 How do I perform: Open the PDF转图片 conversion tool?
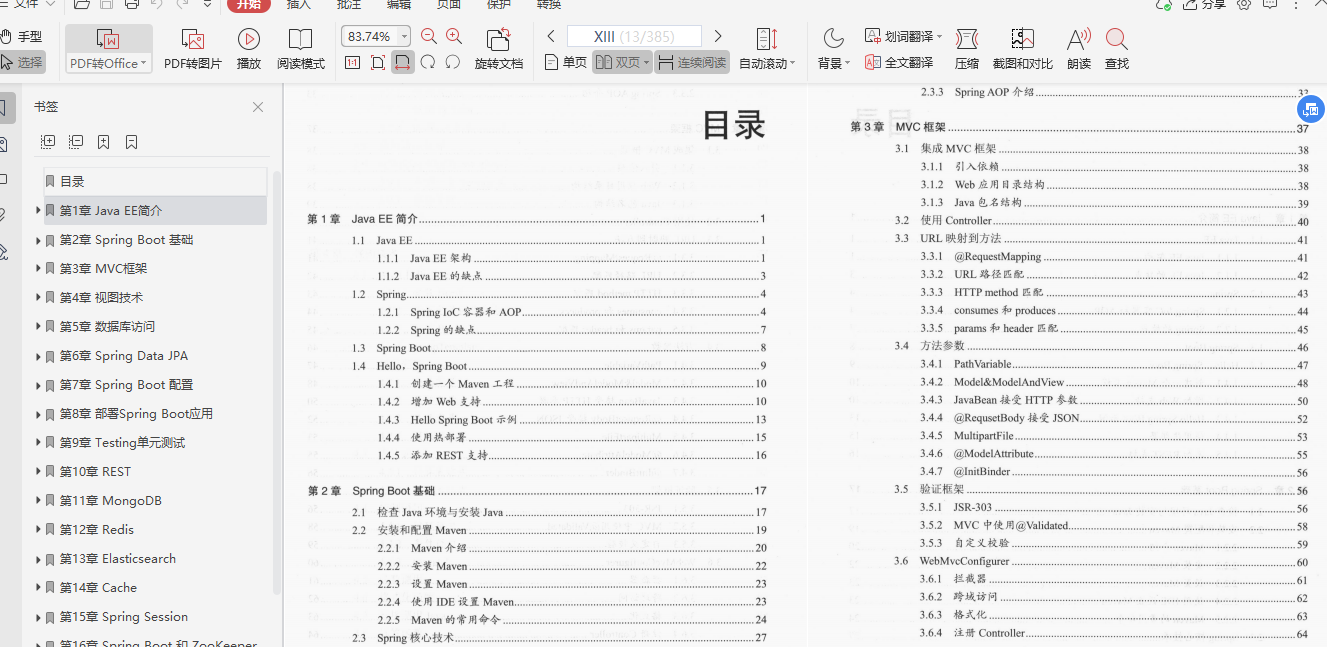click(x=193, y=47)
